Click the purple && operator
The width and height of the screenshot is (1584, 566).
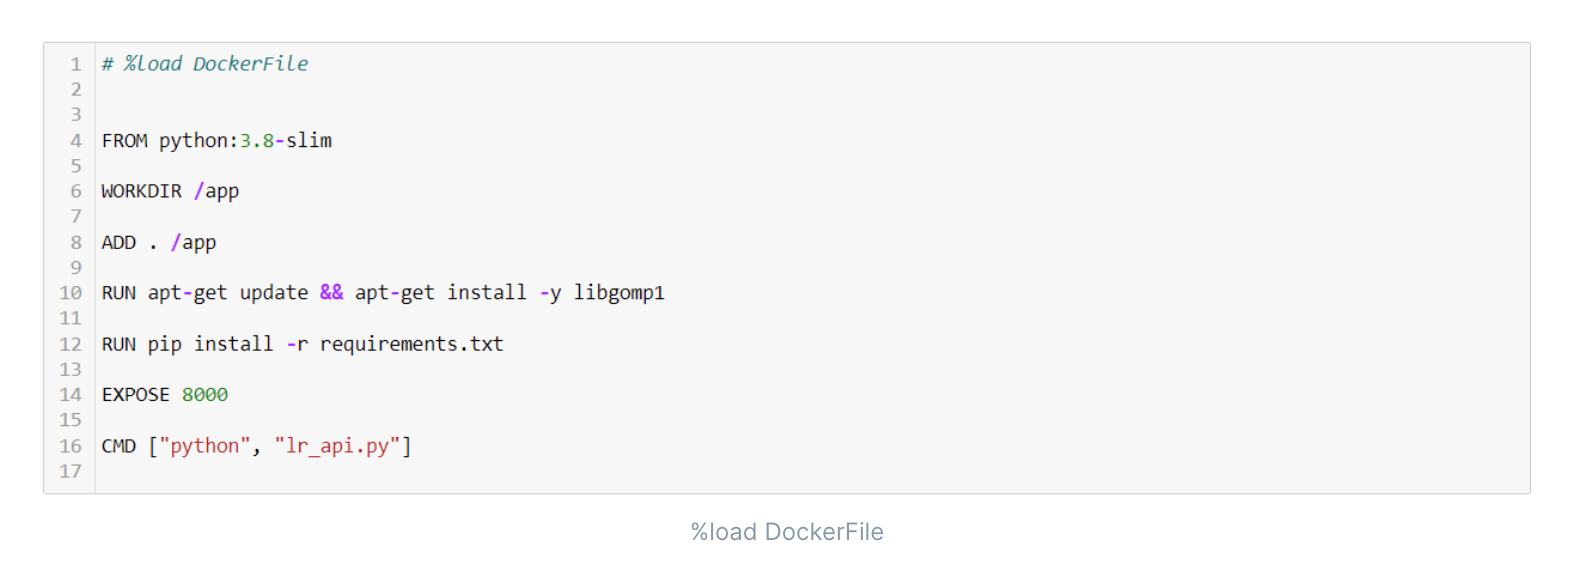point(331,293)
